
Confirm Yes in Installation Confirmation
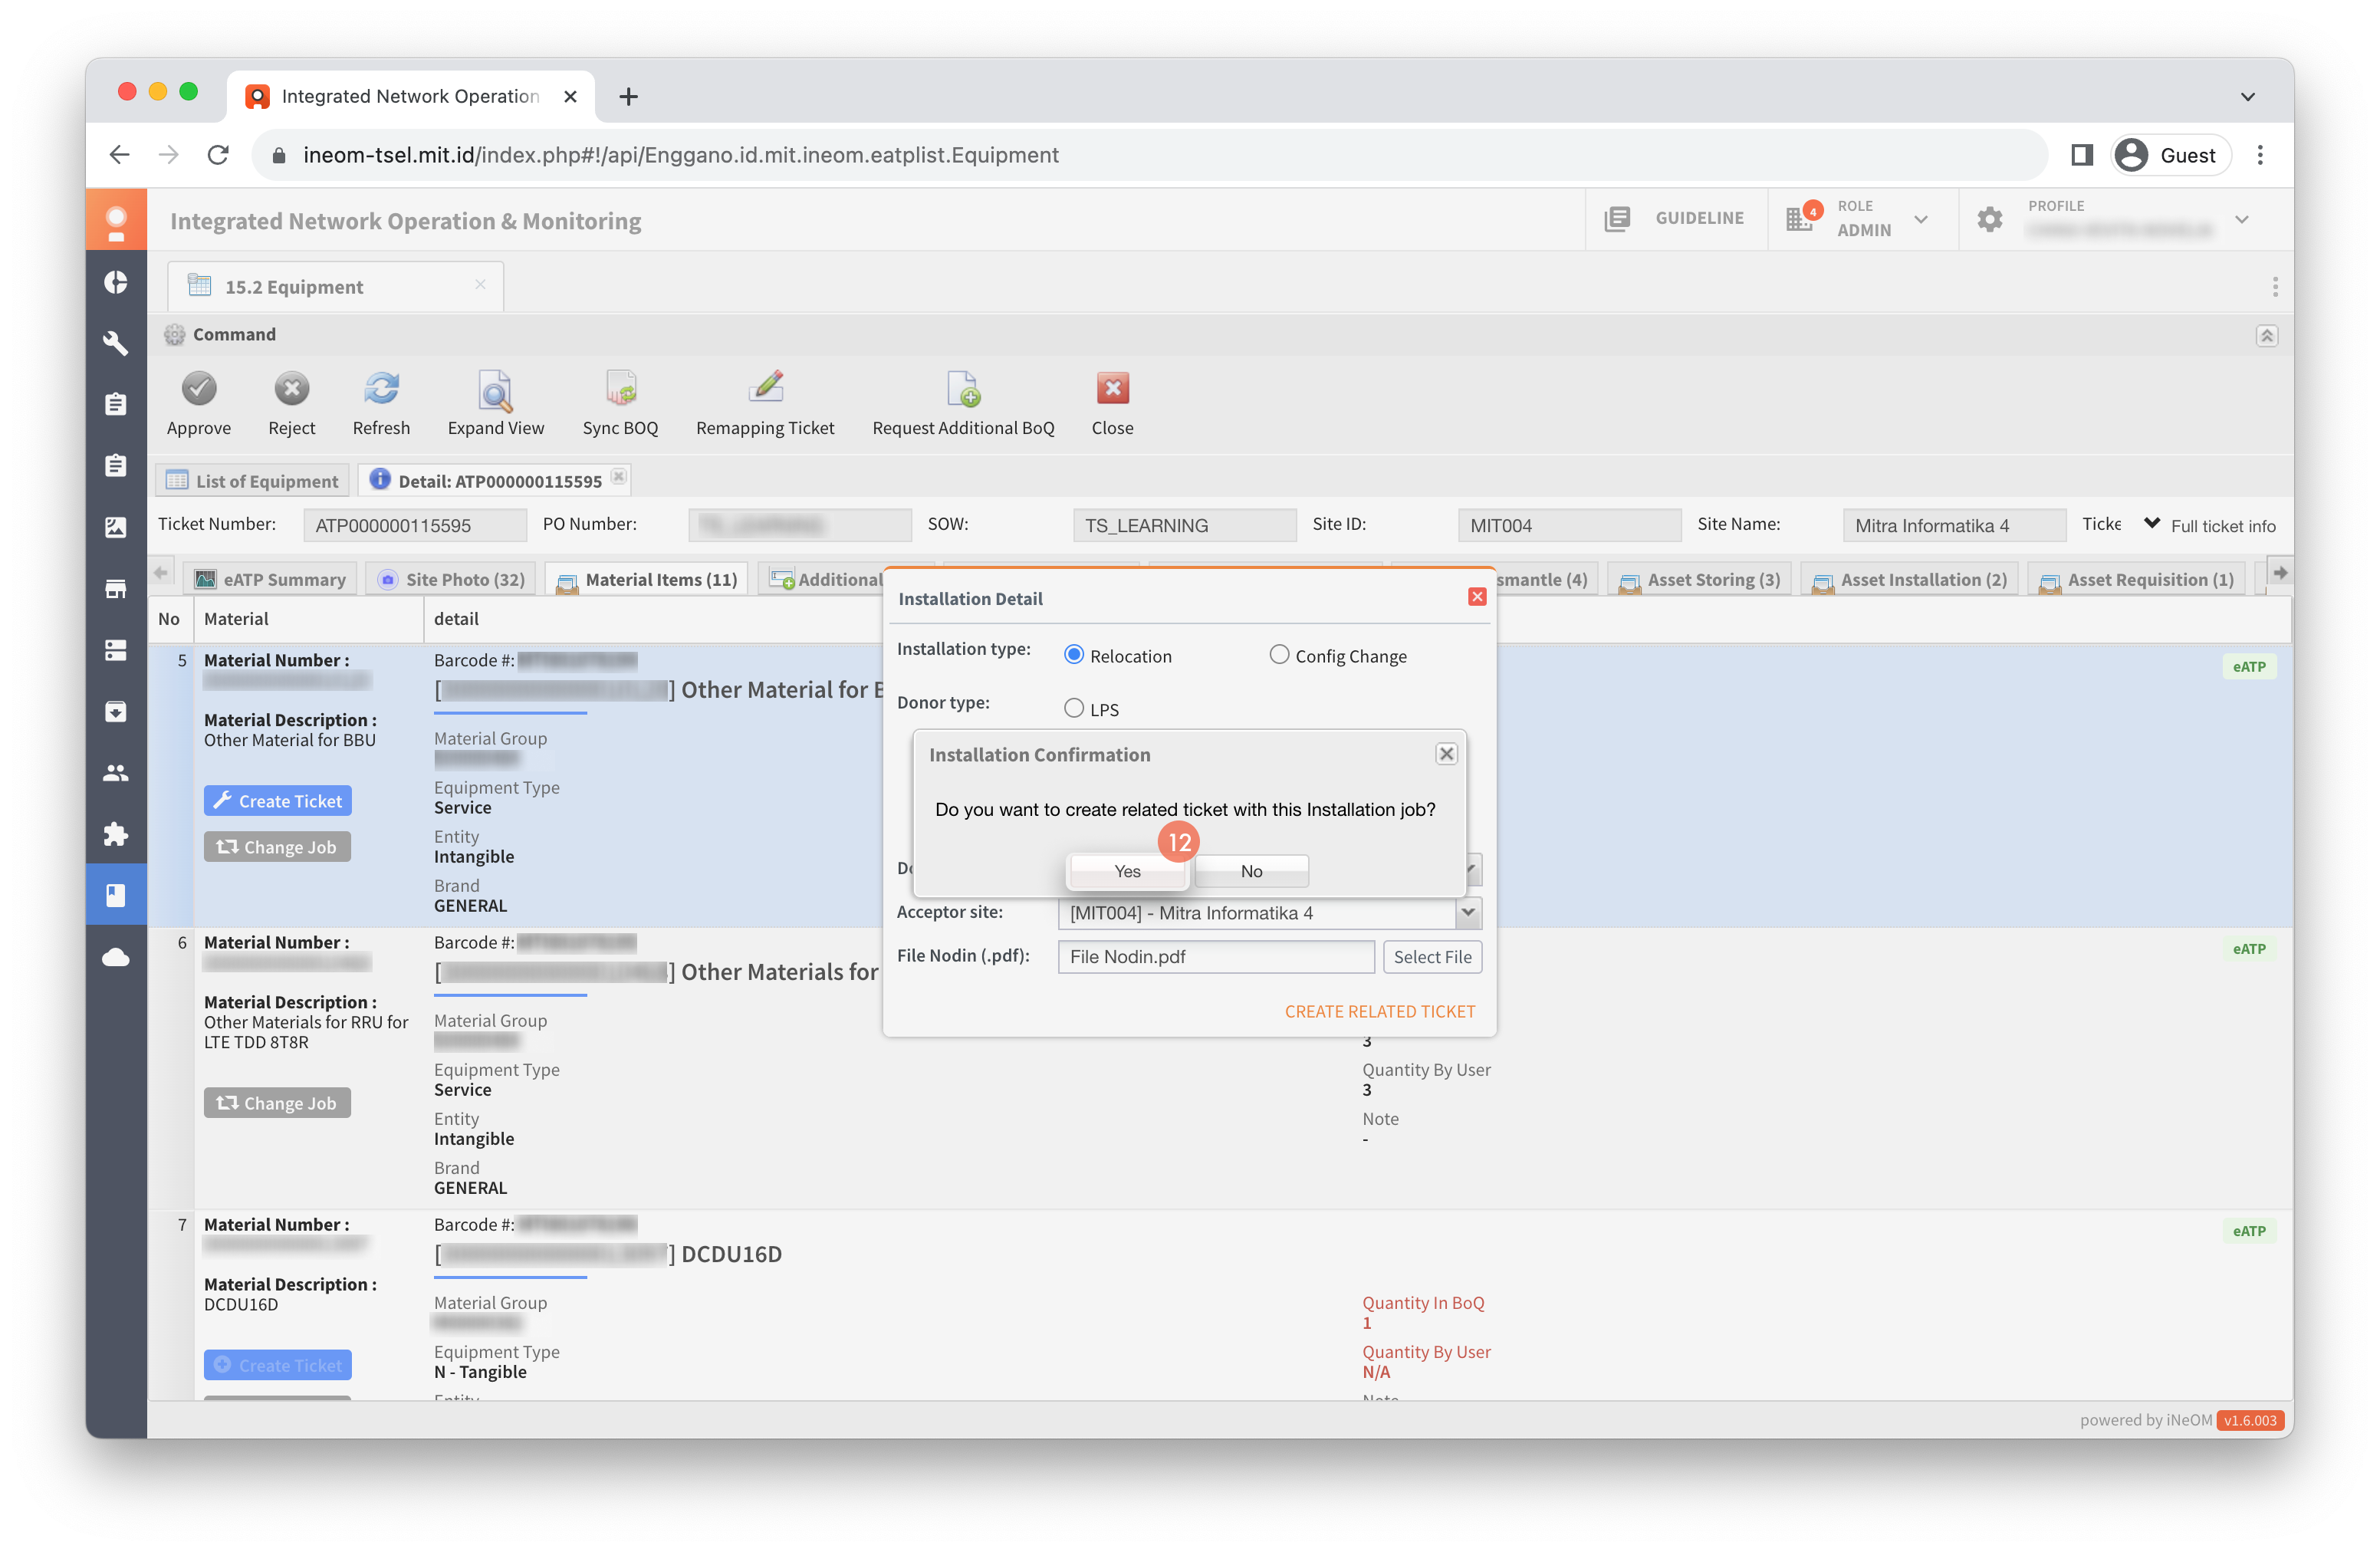click(1127, 870)
